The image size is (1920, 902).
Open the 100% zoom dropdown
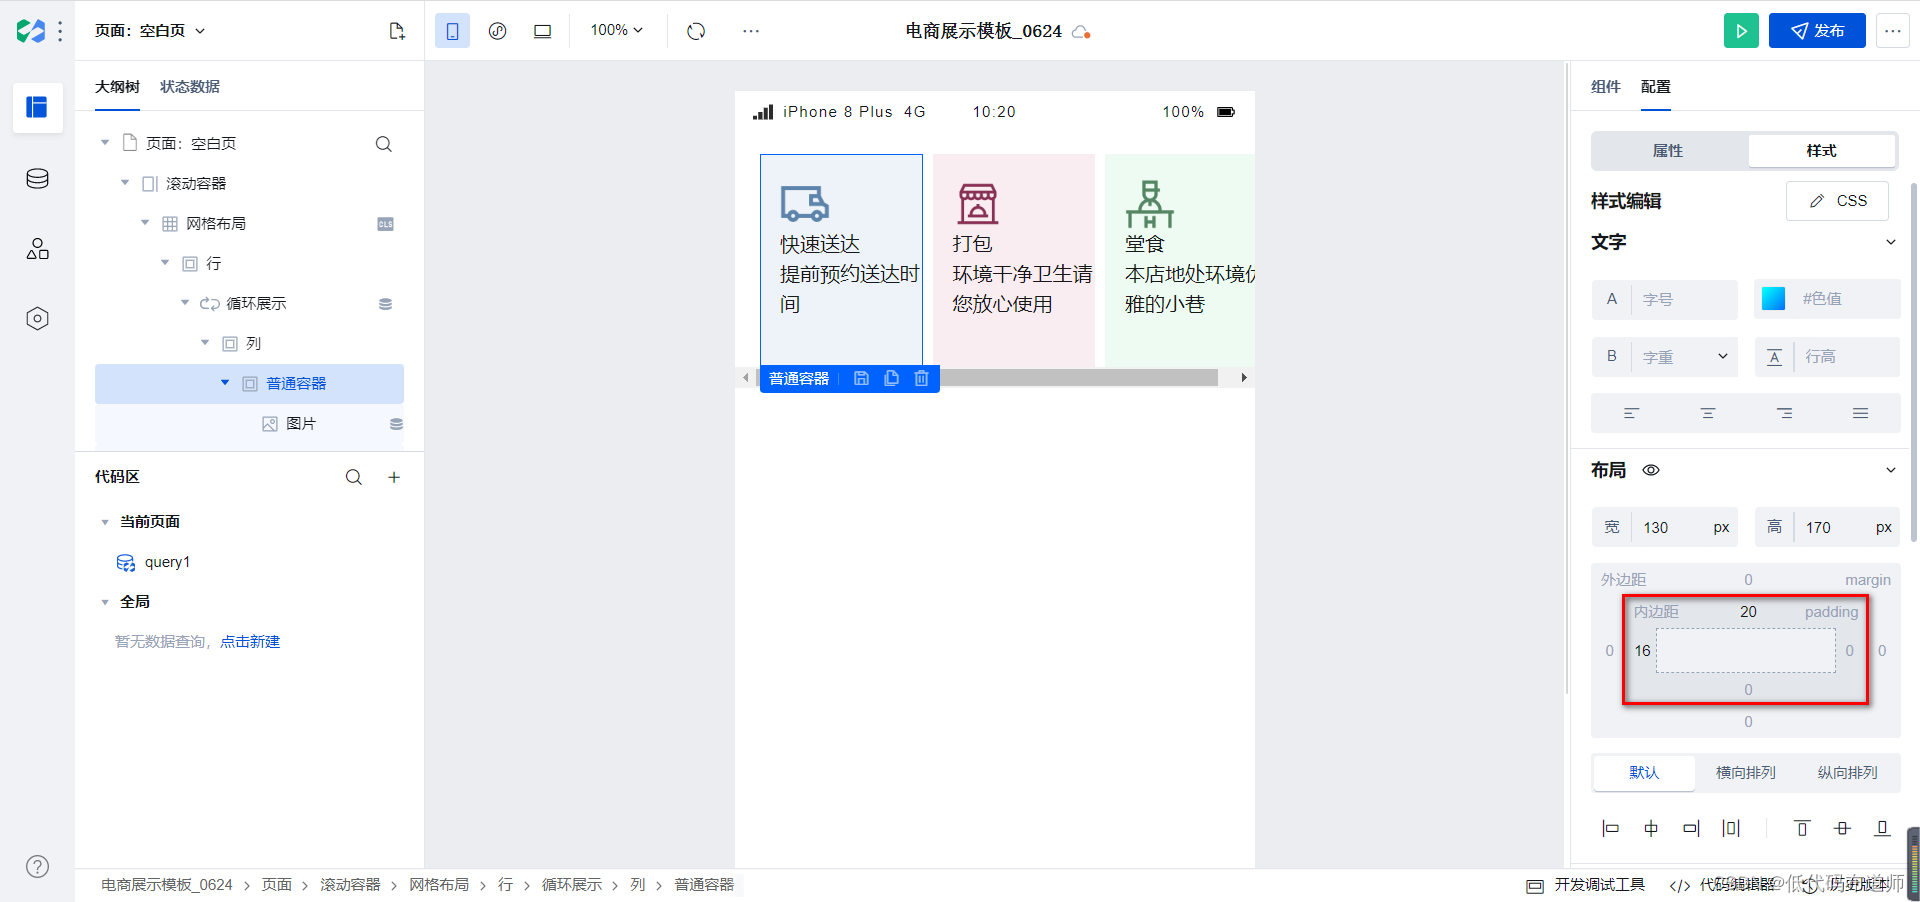tap(616, 31)
